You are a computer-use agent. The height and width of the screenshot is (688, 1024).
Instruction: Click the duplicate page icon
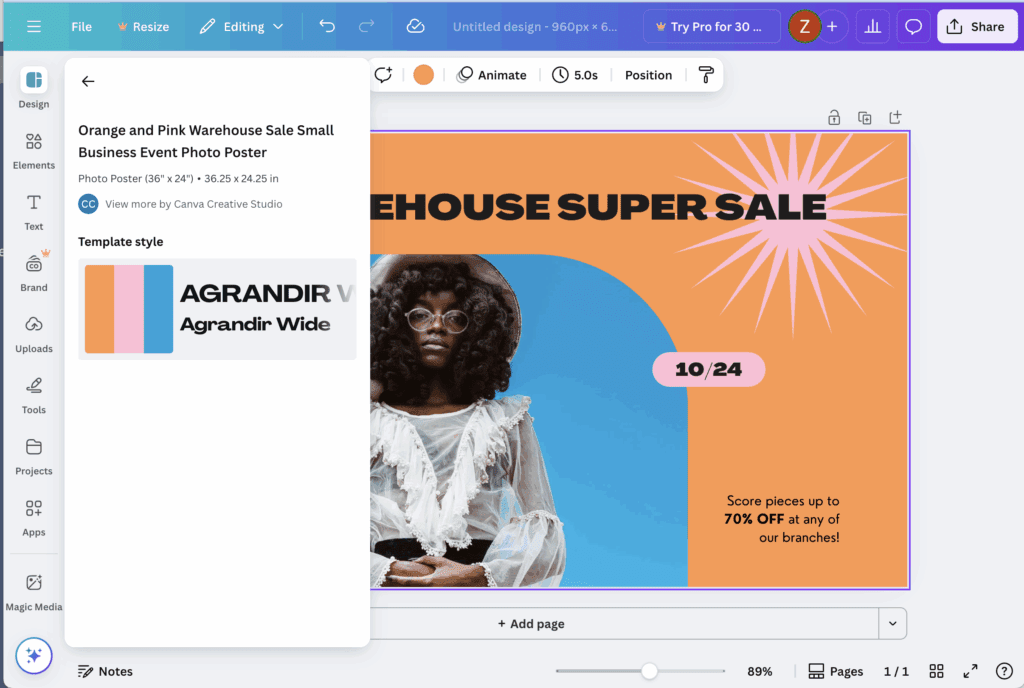point(865,117)
